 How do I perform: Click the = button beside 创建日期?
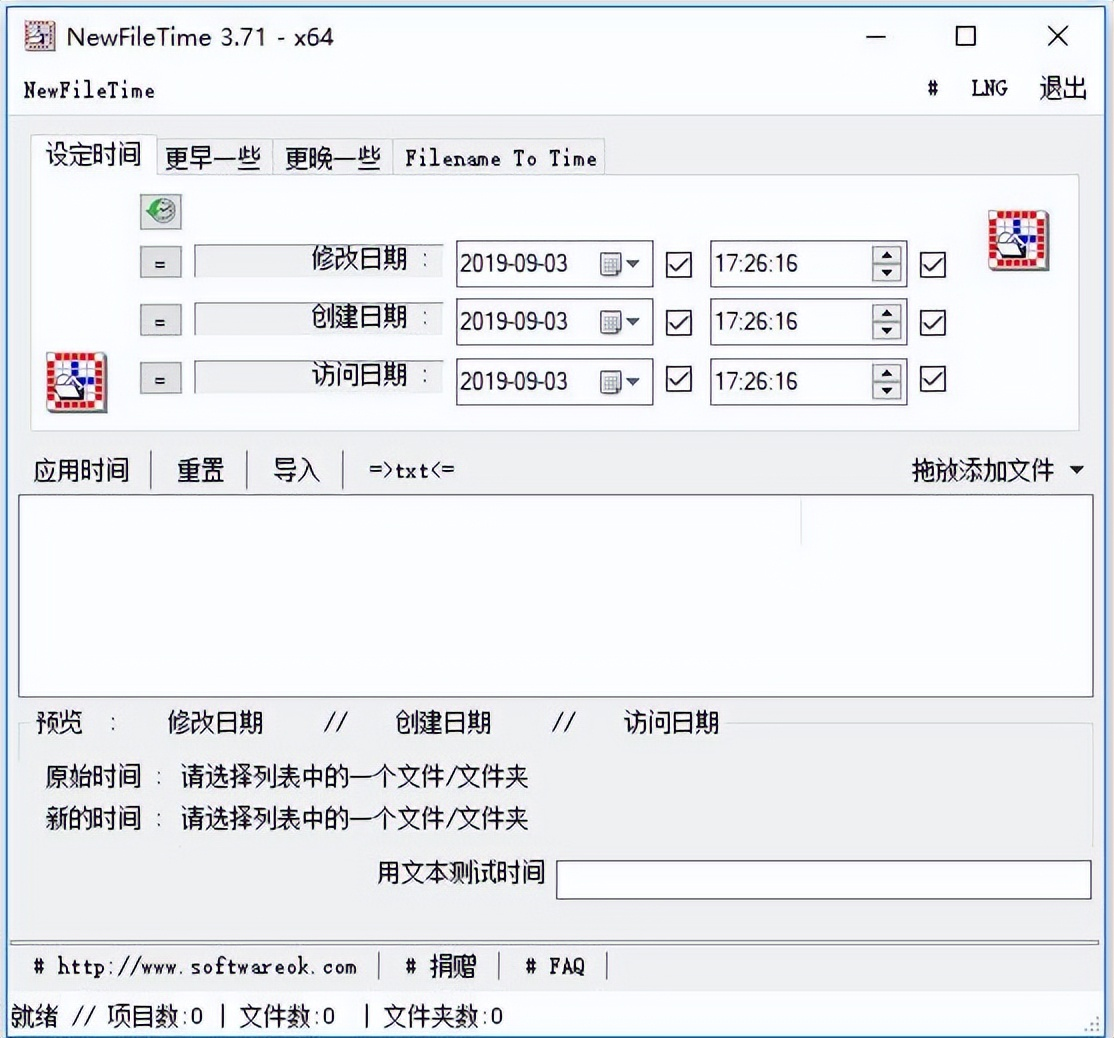click(161, 321)
